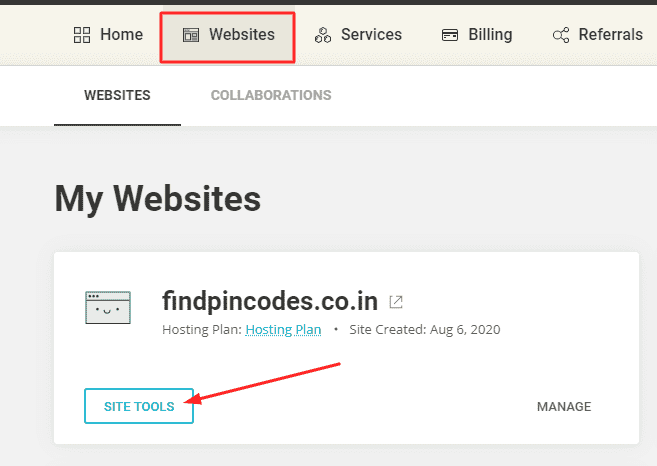Click the Services cubes icon
The width and height of the screenshot is (657, 466).
pyautogui.click(x=323, y=35)
